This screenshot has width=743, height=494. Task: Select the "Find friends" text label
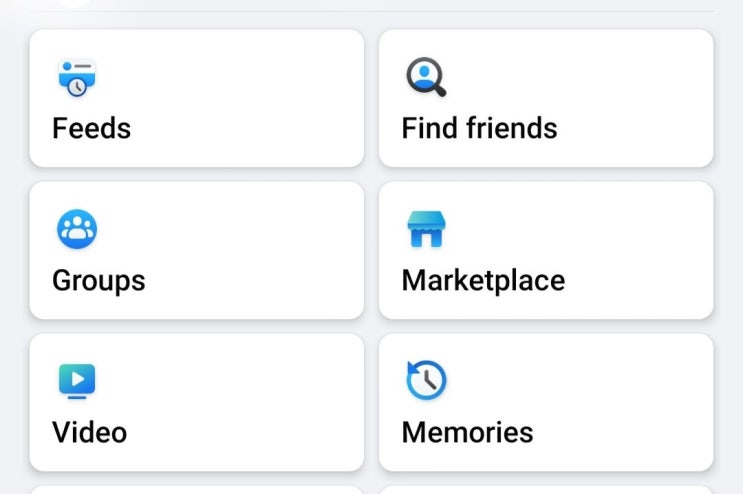(x=479, y=128)
